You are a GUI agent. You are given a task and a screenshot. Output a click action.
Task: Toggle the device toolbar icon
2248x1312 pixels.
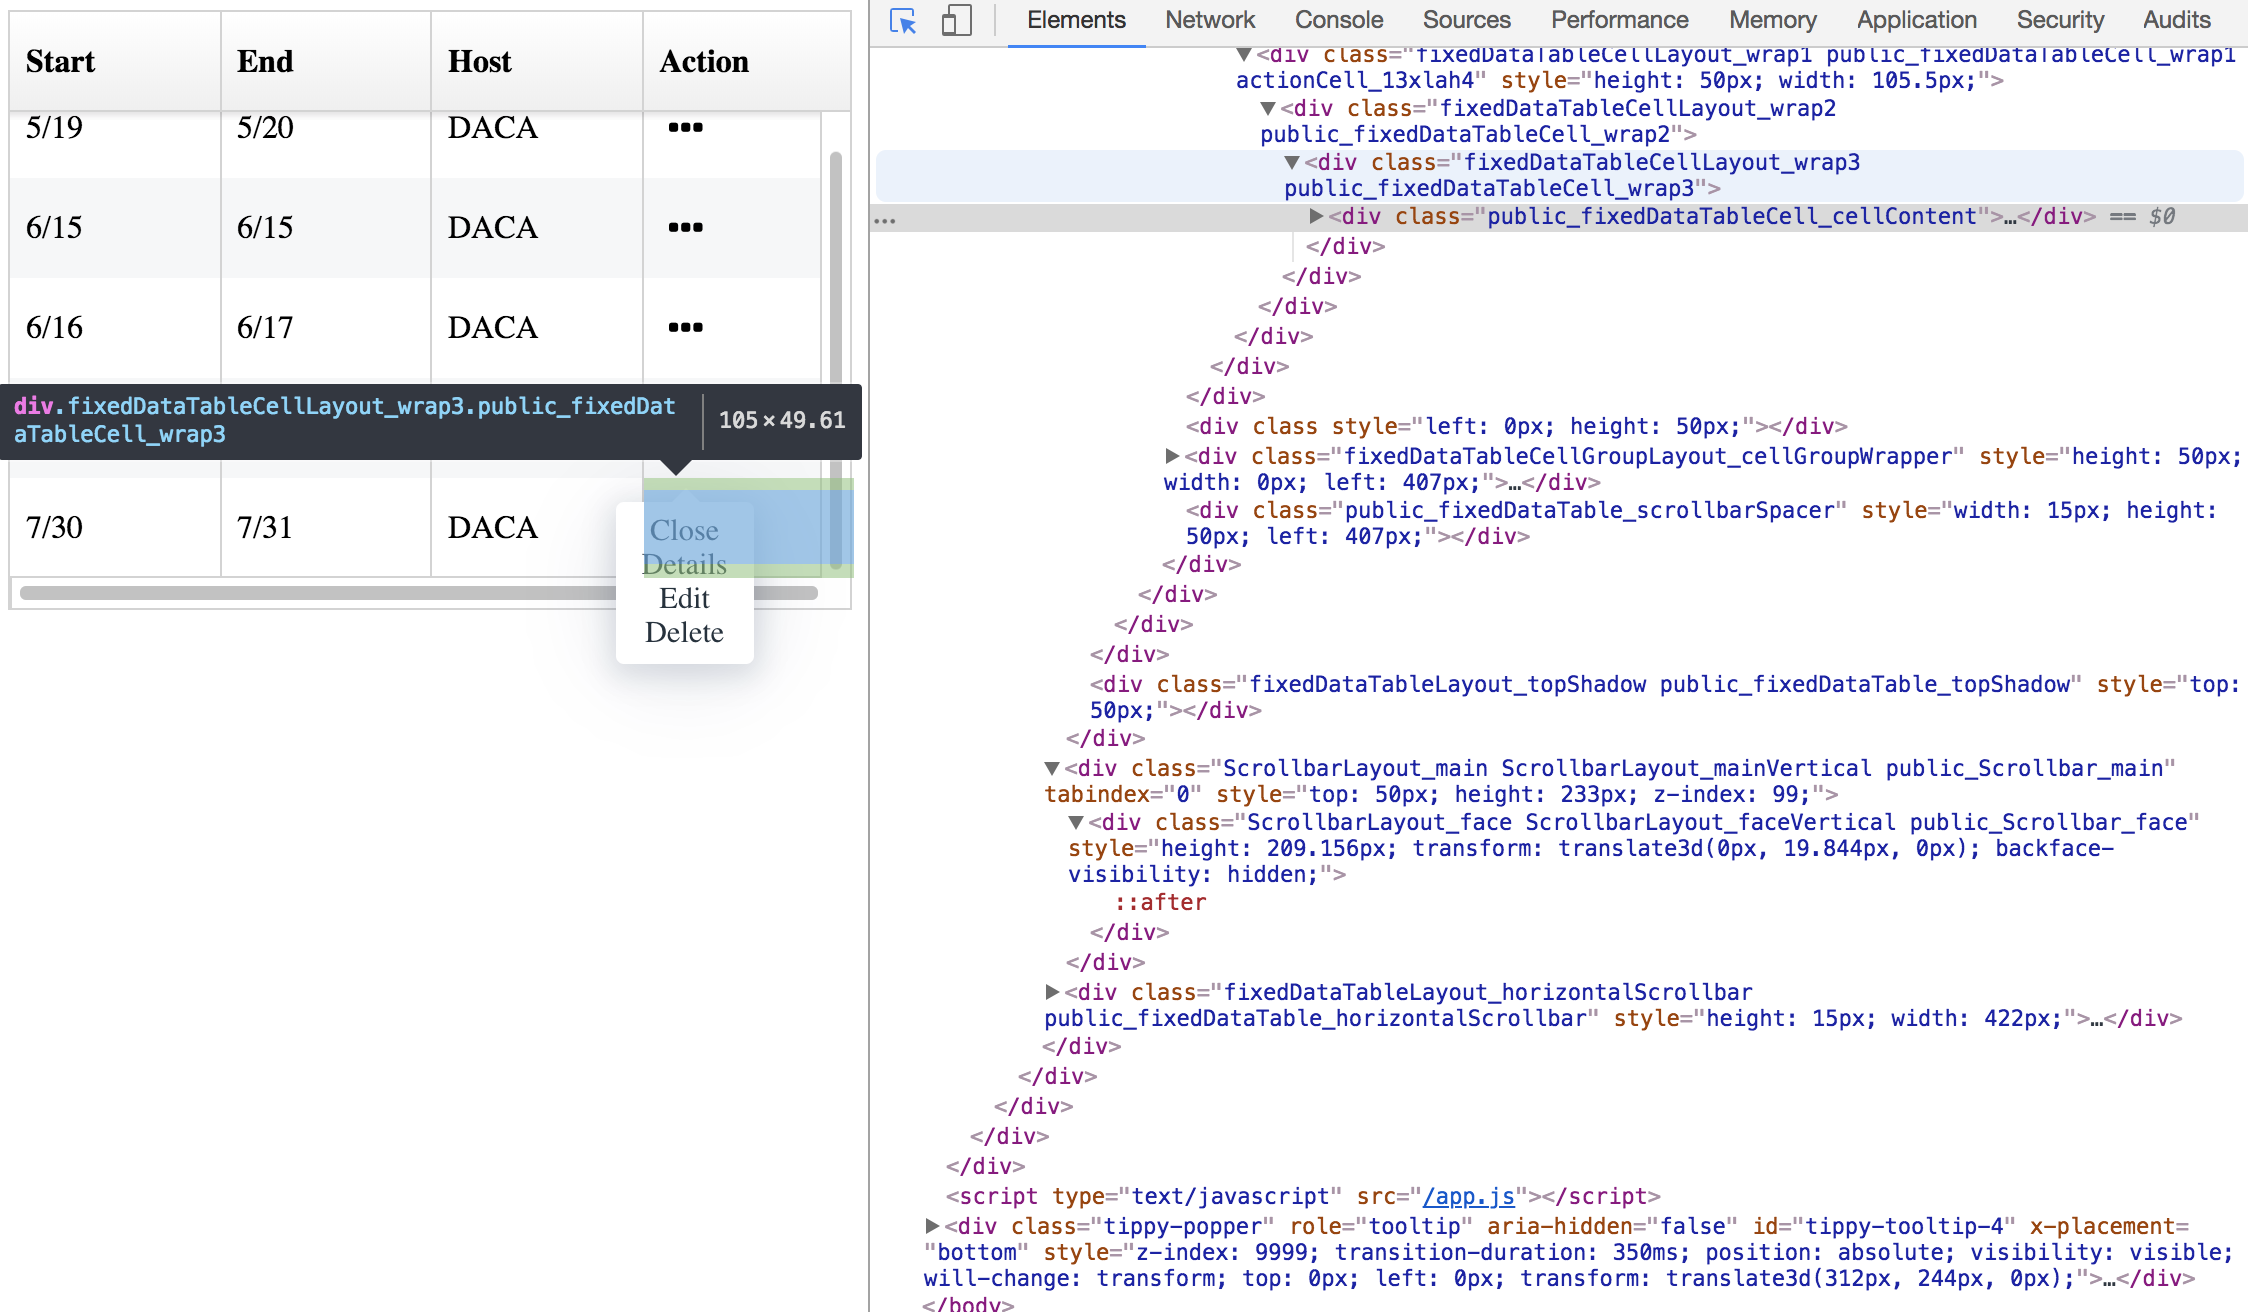(x=956, y=21)
